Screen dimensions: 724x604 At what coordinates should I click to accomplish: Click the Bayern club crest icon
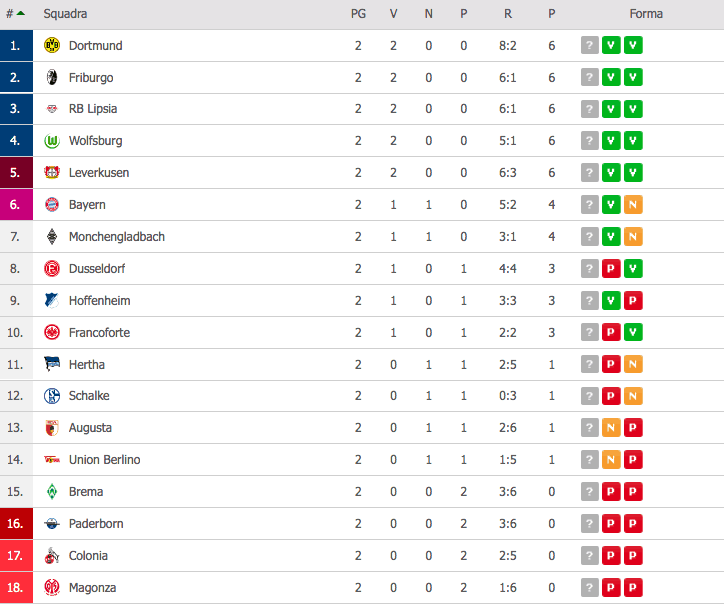[x=52, y=205]
